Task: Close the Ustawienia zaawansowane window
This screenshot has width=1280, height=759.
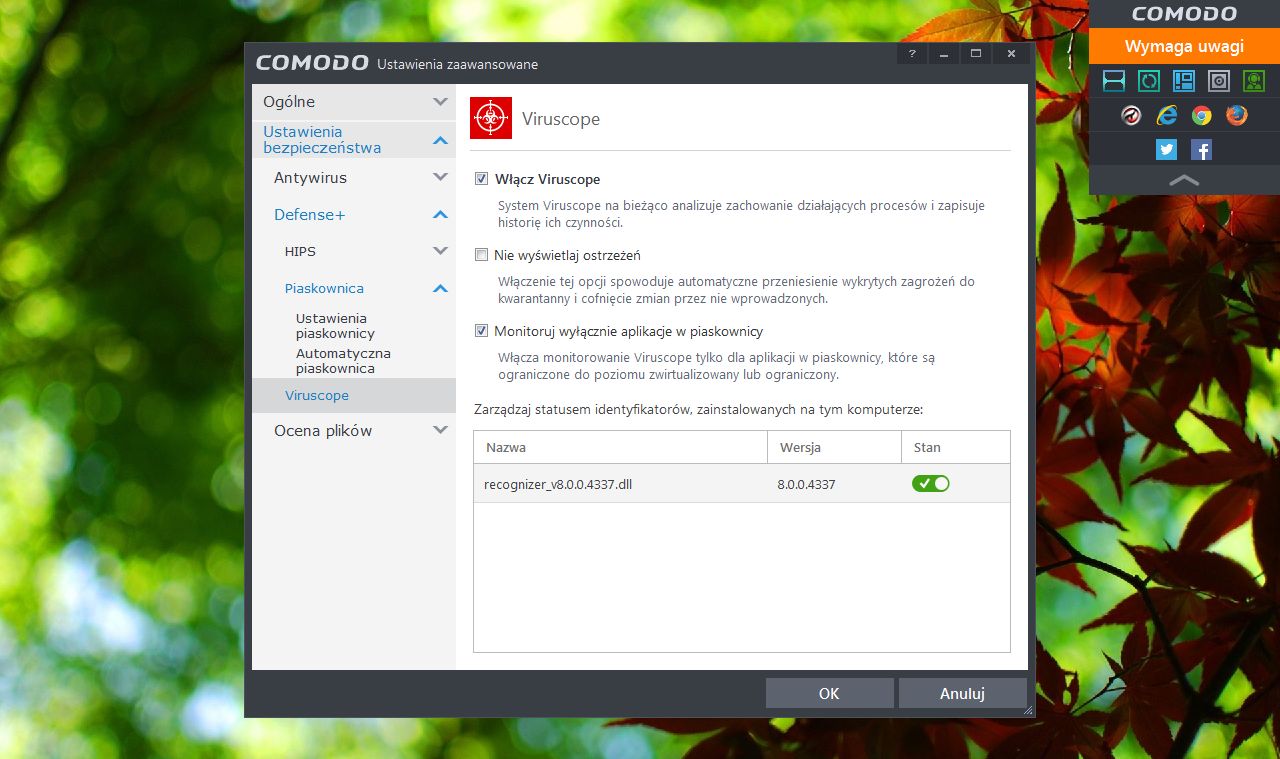Action: [1012, 54]
